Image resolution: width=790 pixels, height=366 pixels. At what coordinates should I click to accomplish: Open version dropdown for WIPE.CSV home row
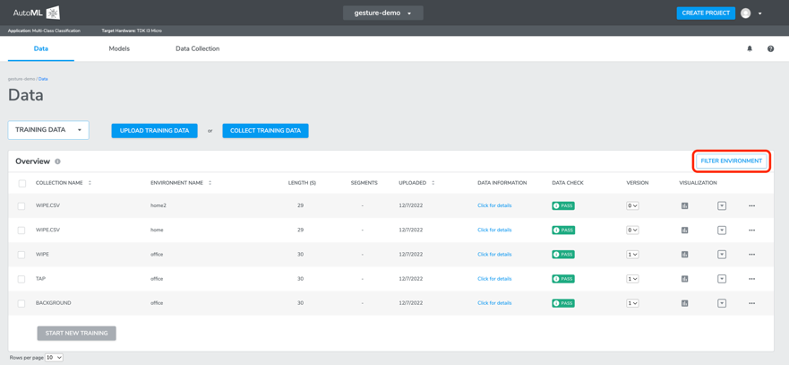pos(632,230)
